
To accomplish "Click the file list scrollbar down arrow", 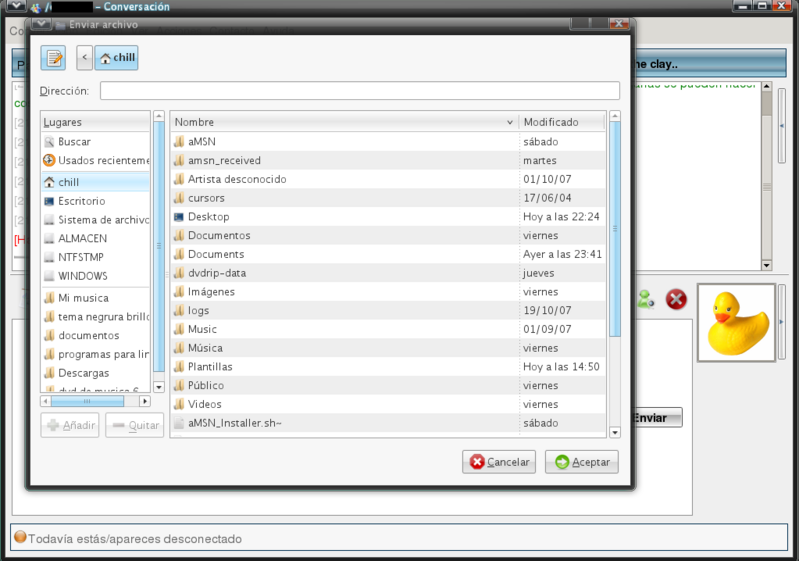I will pos(615,433).
